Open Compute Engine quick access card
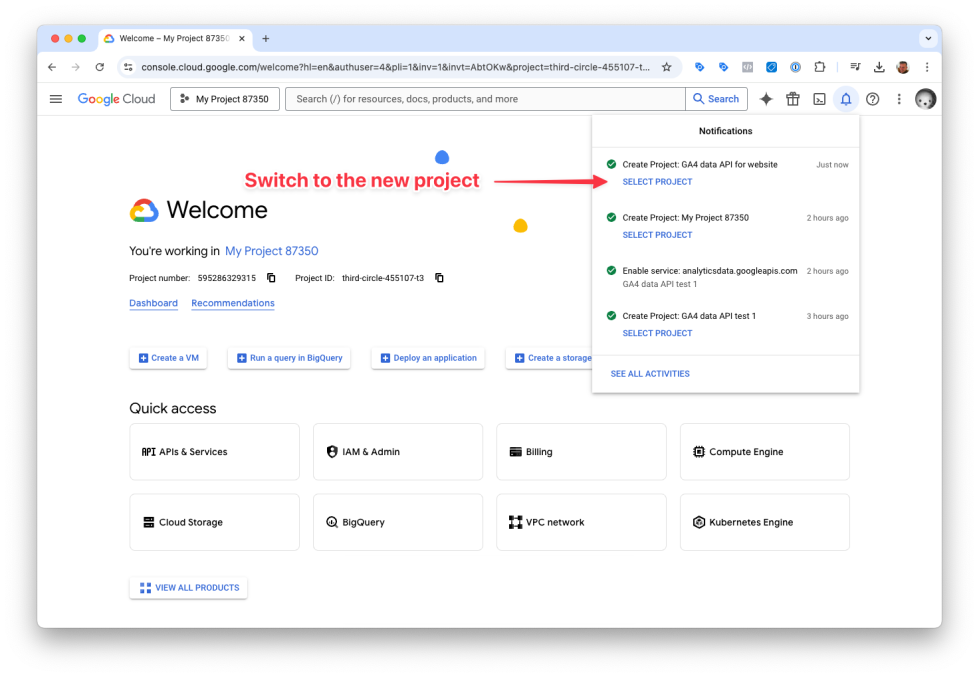The width and height of the screenshot is (979, 677). (765, 452)
